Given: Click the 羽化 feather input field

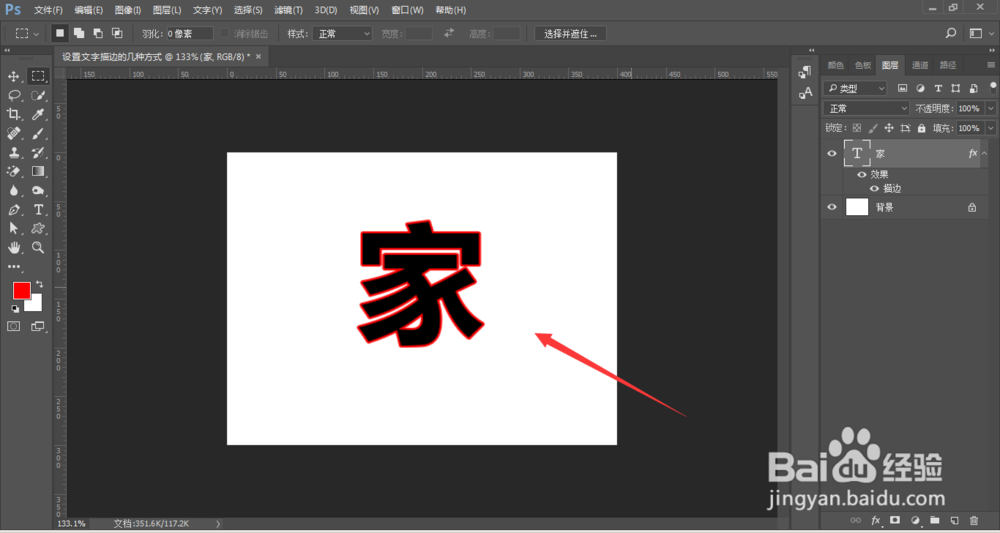Looking at the screenshot, I should (x=189, y=34).
